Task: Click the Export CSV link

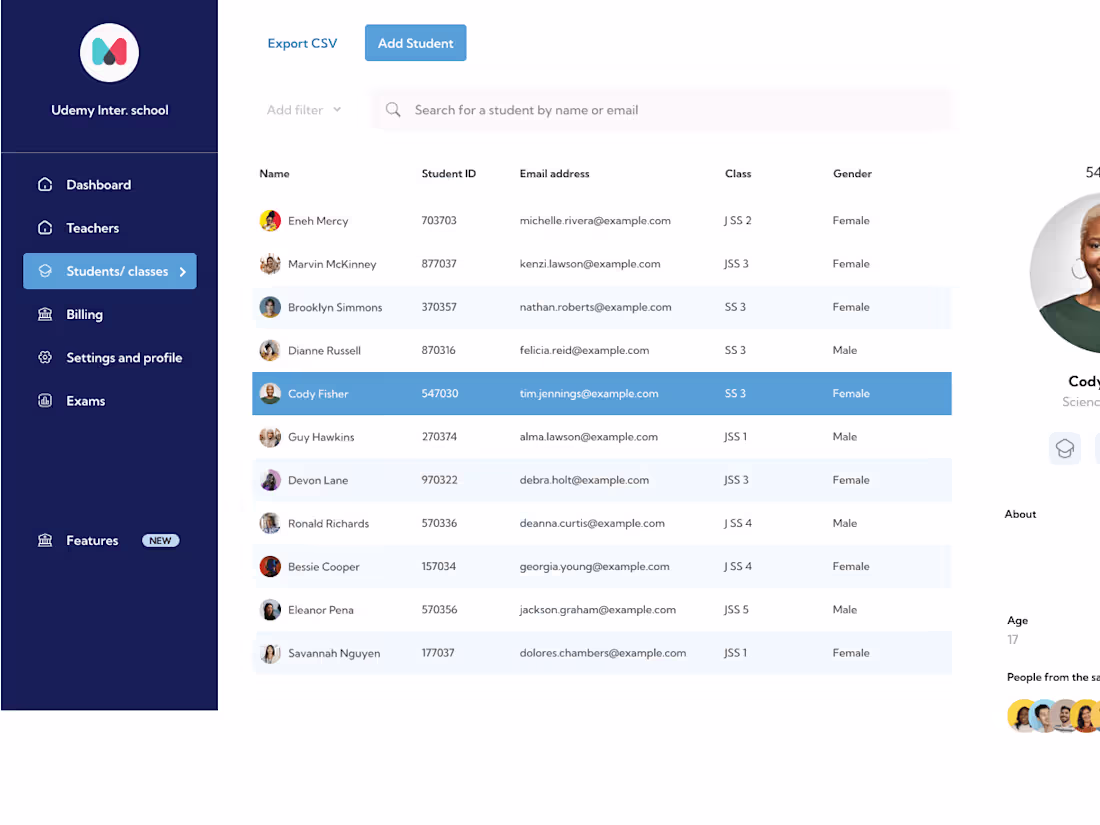Action: (302, 43)
